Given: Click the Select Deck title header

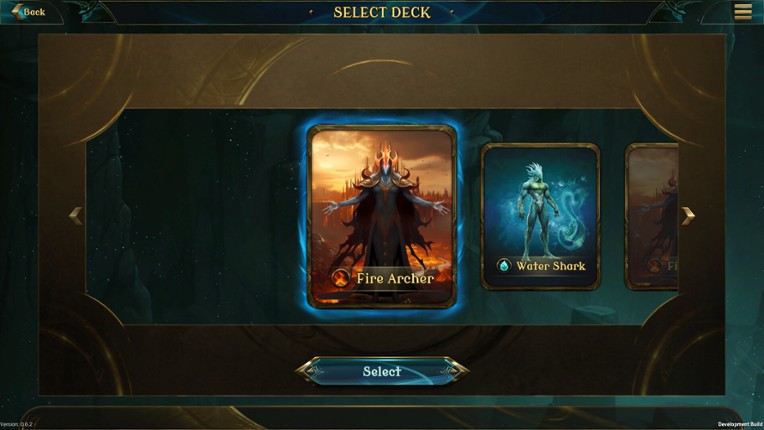Looking at the screenshot, I should (x=382, y=12).
